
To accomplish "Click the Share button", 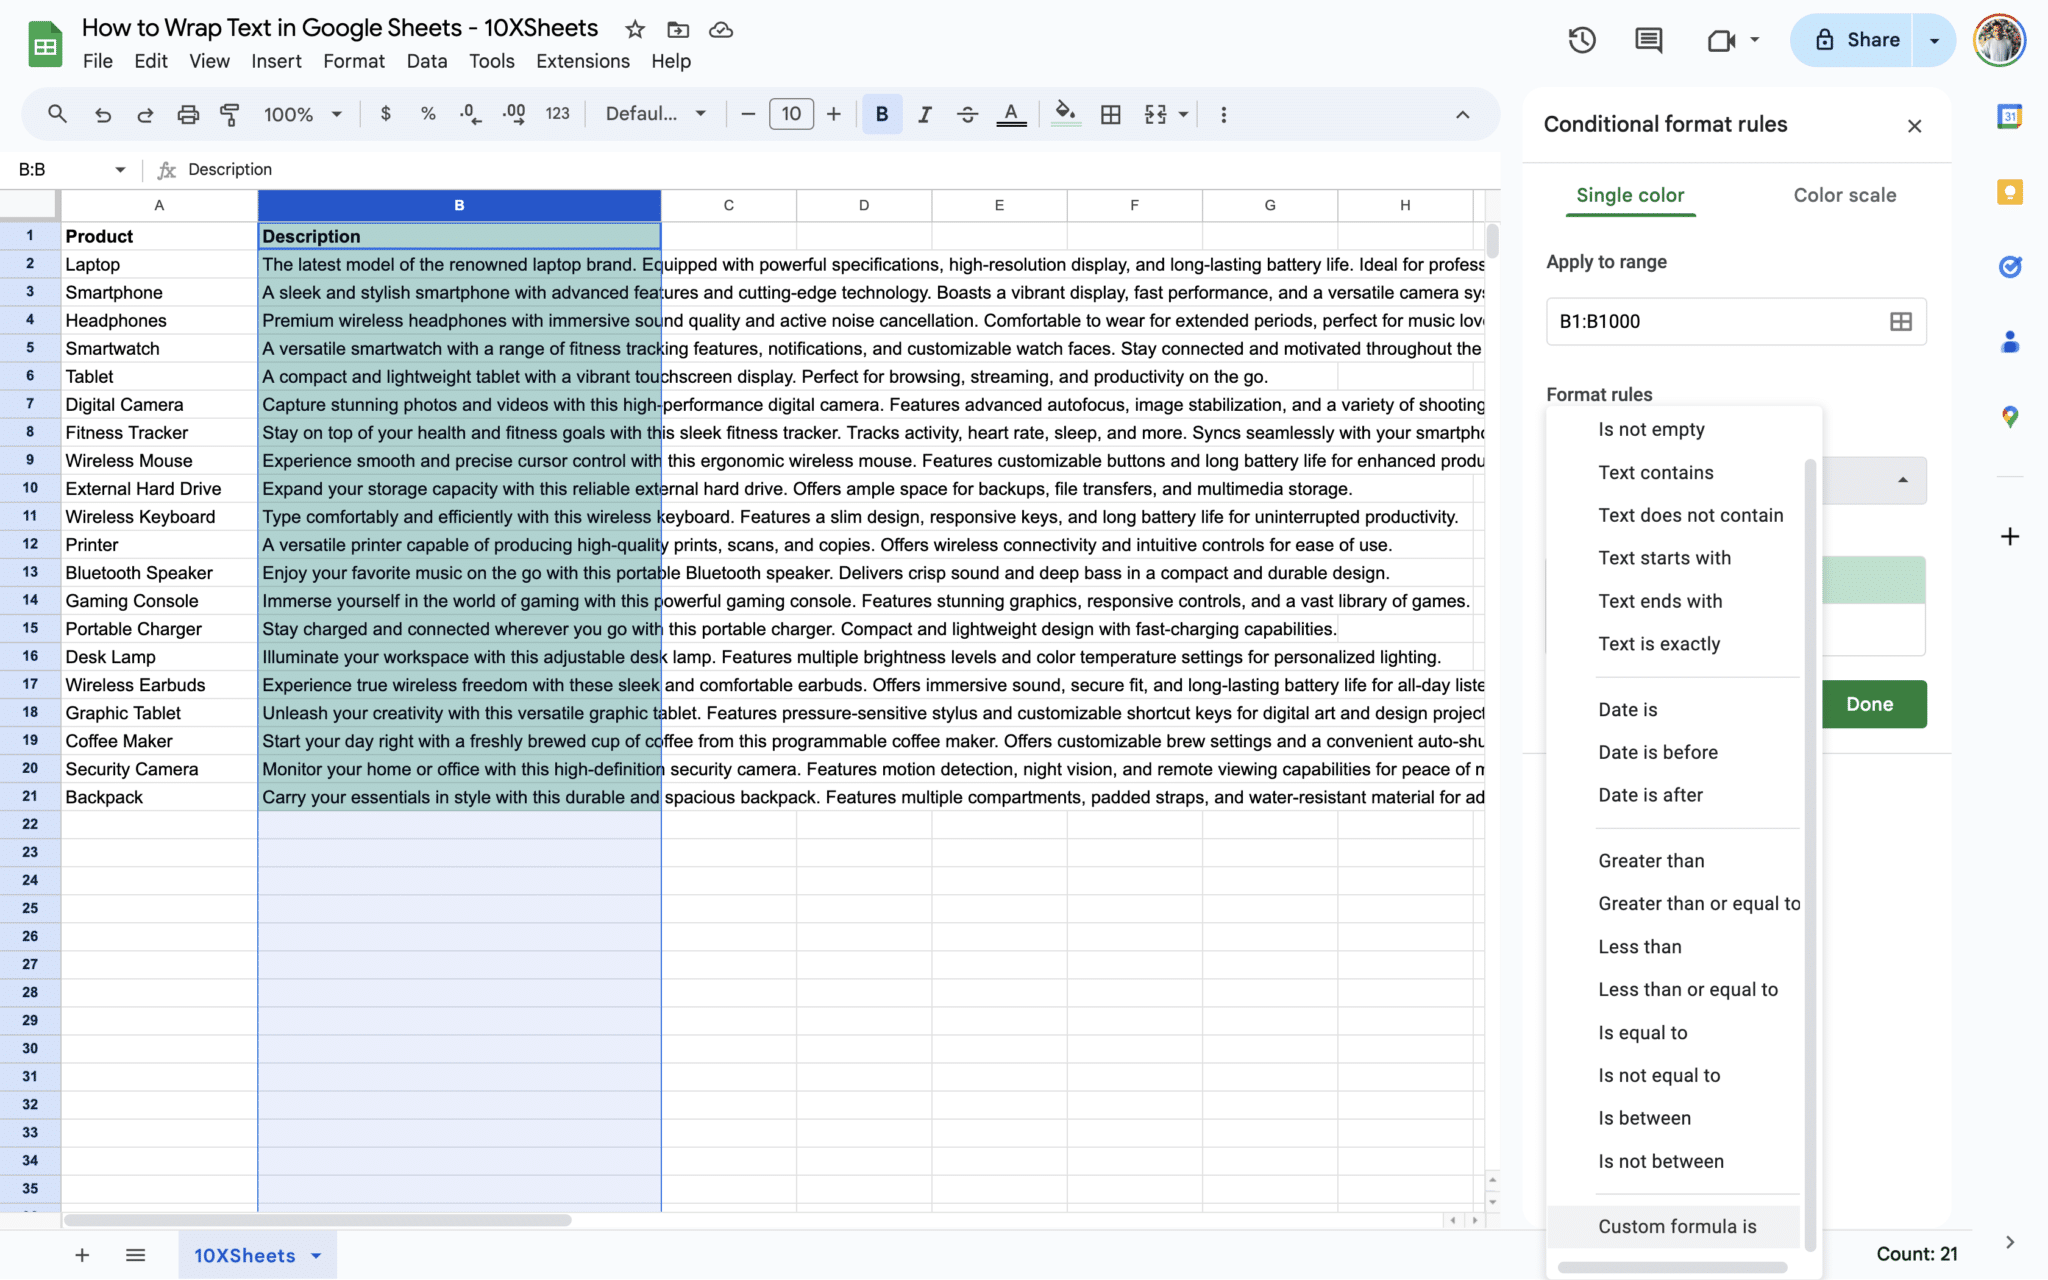I will [x=1856, y=40].
